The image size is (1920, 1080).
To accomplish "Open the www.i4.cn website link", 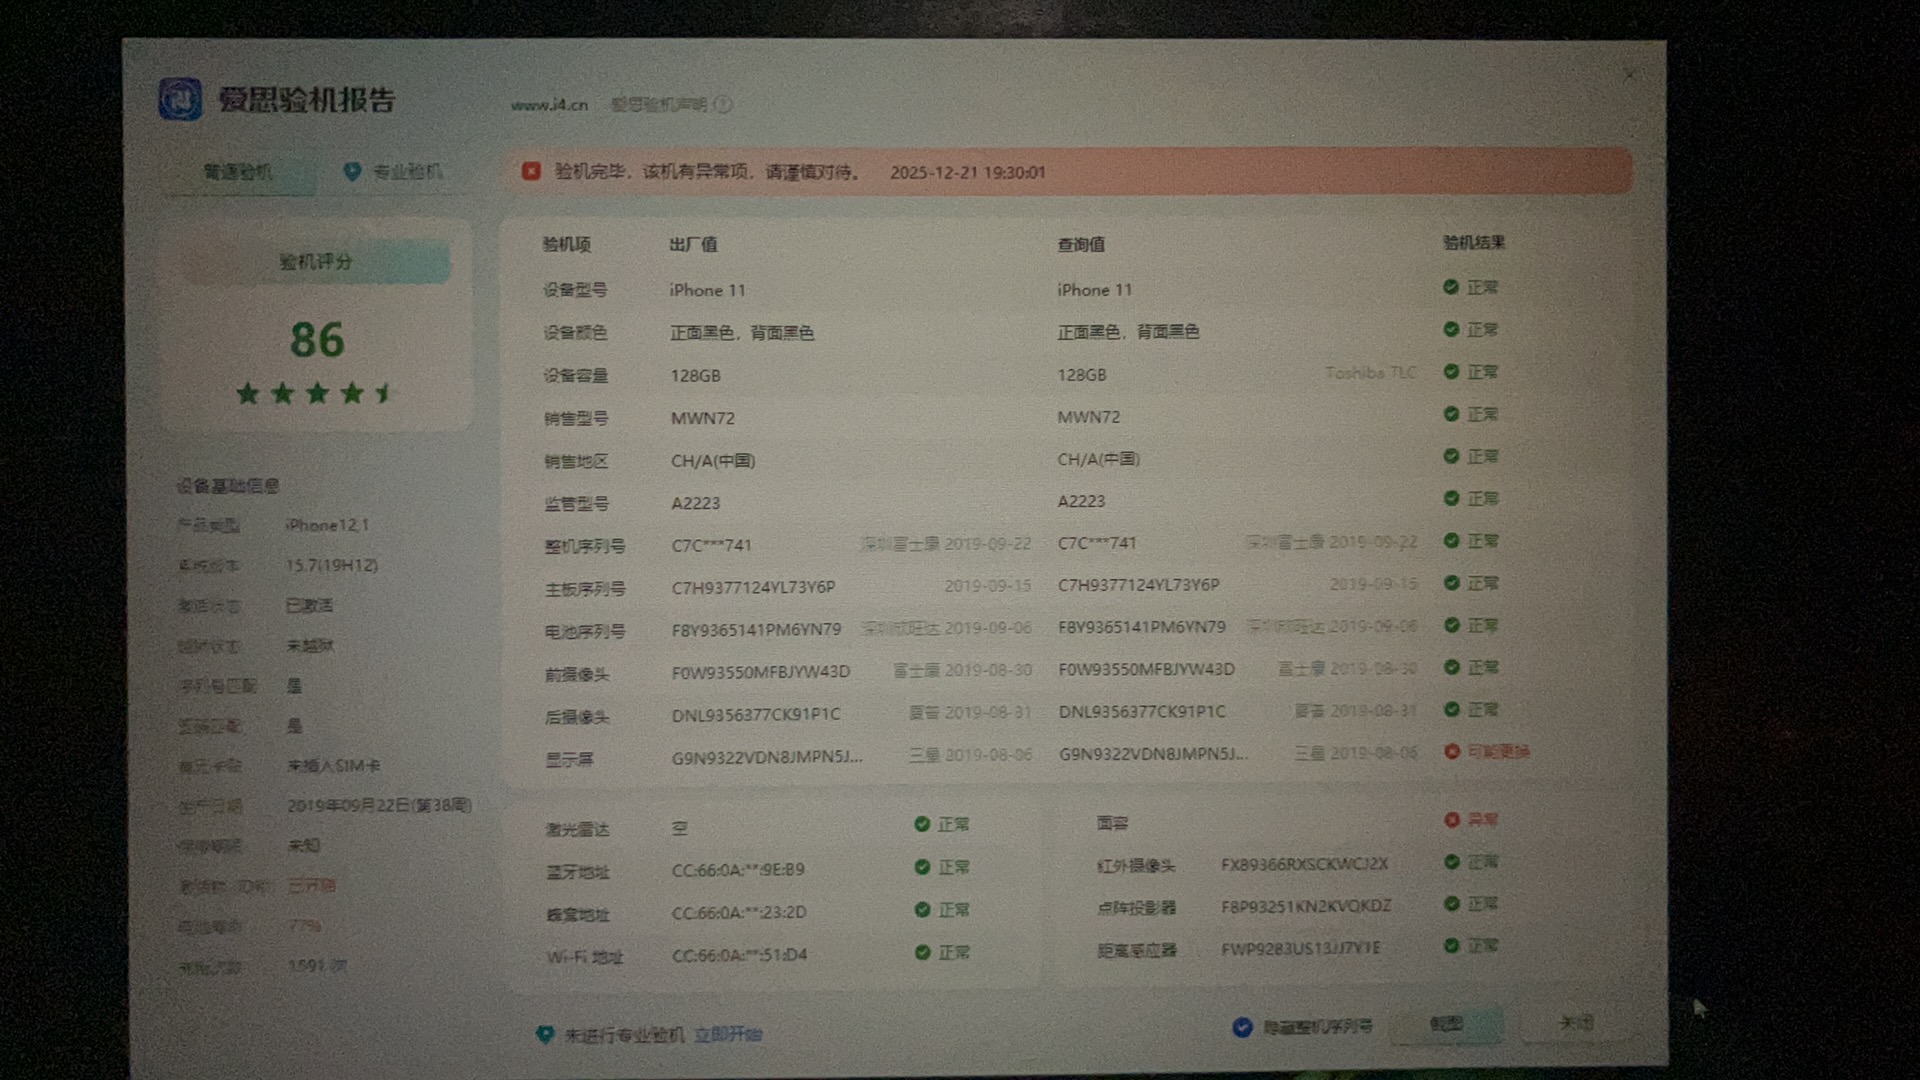I will click(549, 105).
